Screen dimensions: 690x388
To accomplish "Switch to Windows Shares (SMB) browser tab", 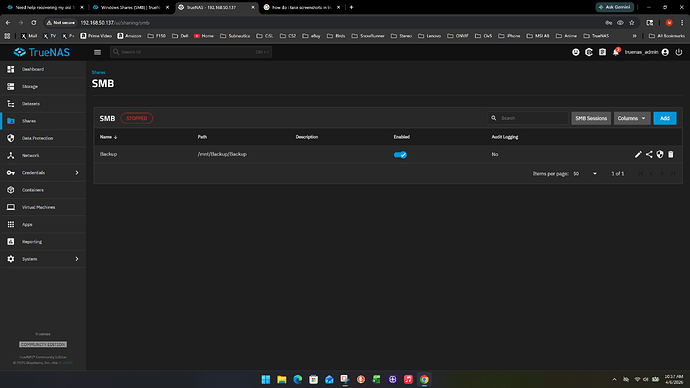I will point(130,7).
